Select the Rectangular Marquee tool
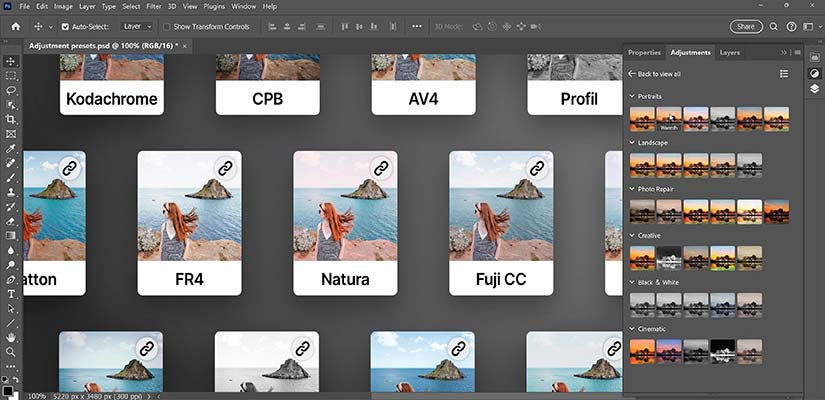Viewport: 825px width, 400px height. [x=11, y=76]
